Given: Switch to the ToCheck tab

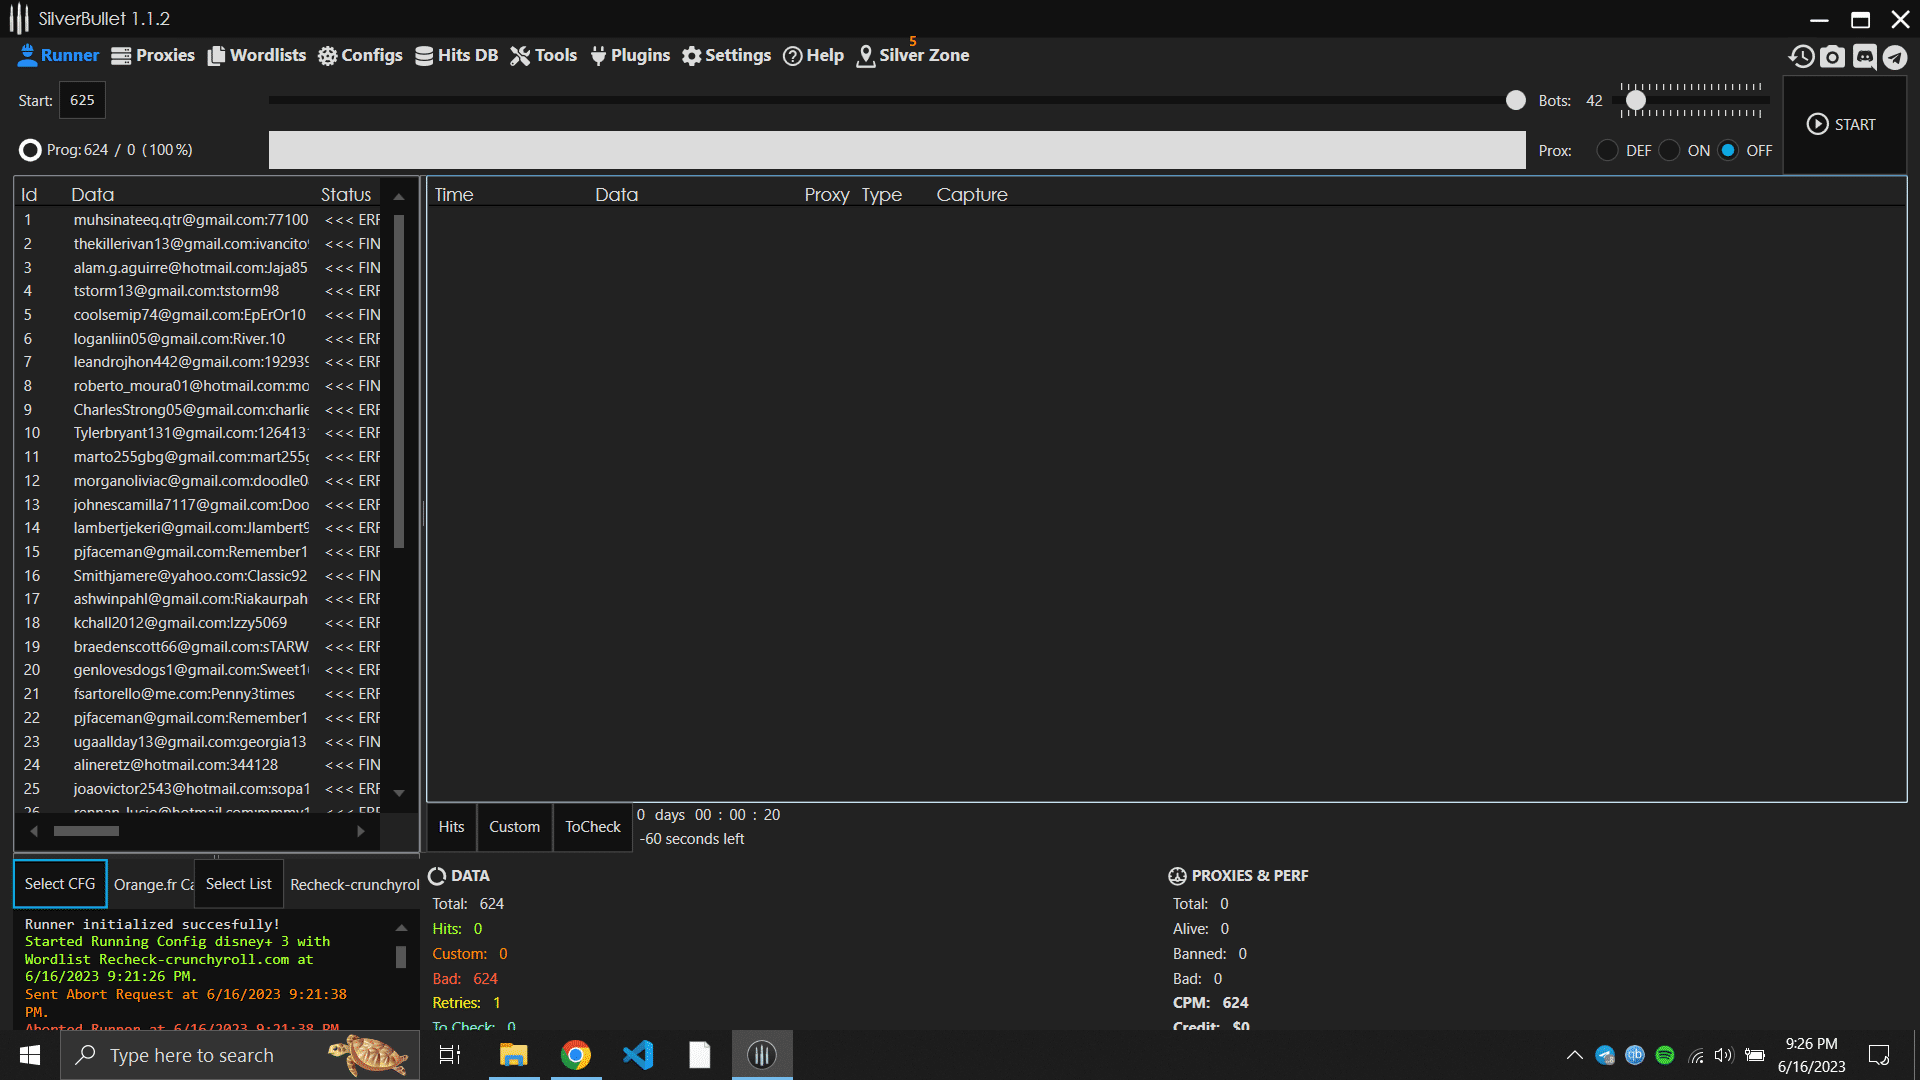Looking at the screenshot, I should pyautogui.click(x=592, y=827).
